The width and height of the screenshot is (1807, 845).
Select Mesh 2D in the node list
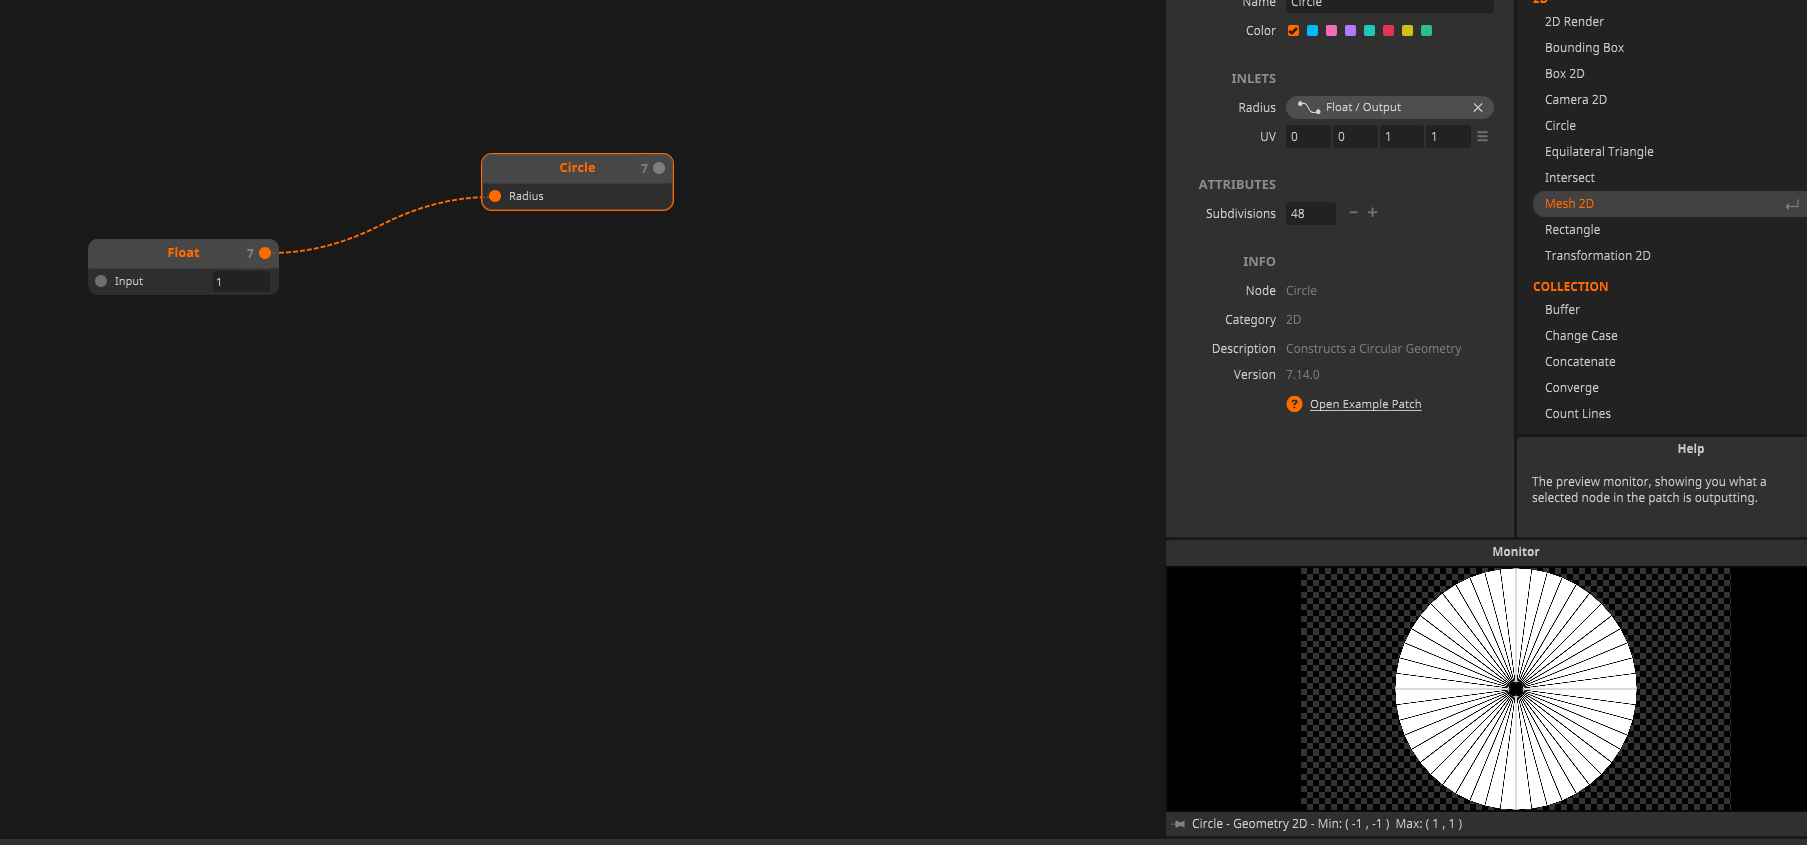pyautogui.click(x=1569, y=204)
